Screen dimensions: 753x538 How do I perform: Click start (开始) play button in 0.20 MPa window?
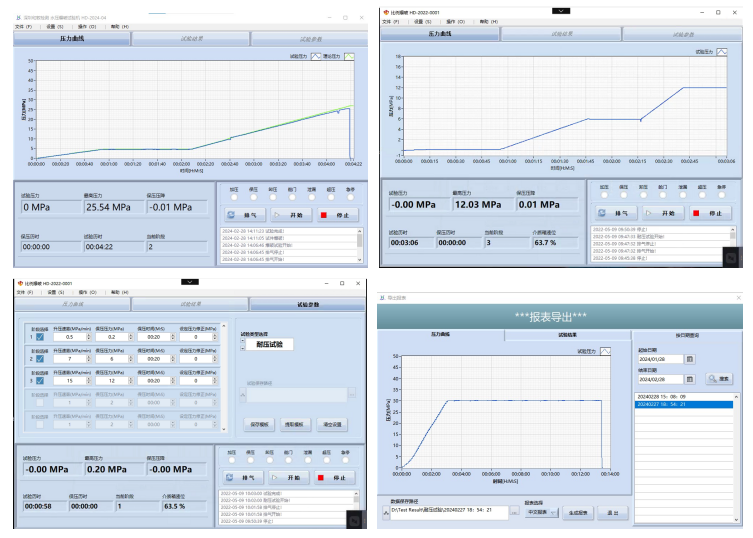289,477
